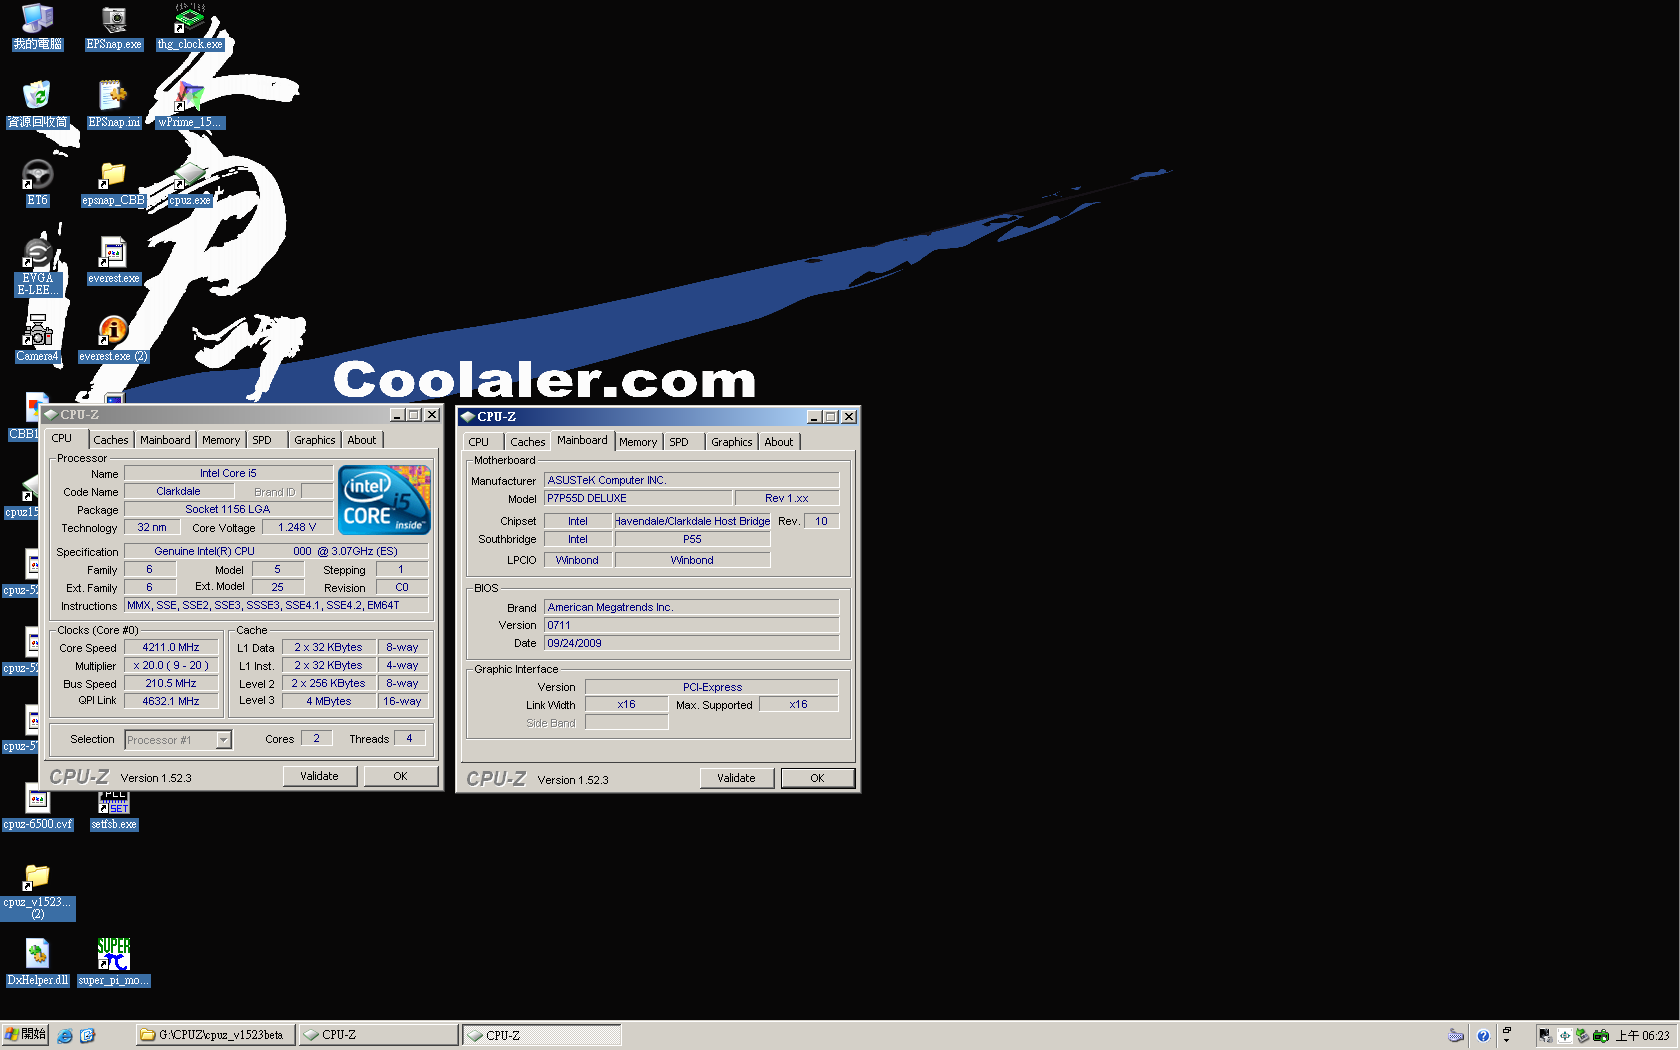Launch the wPrime shortcut icon
The height and width of the screenshot is (1050, 1680).
coord(190,105)
